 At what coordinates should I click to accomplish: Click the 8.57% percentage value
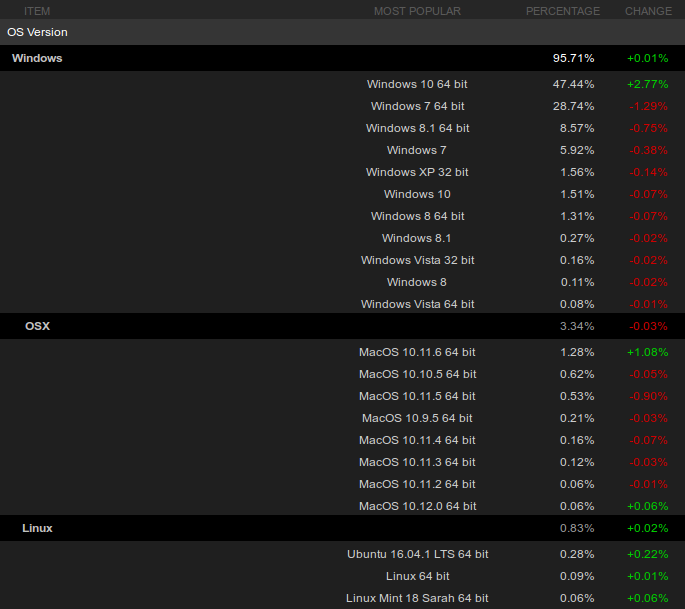click(x=577, y=128)
